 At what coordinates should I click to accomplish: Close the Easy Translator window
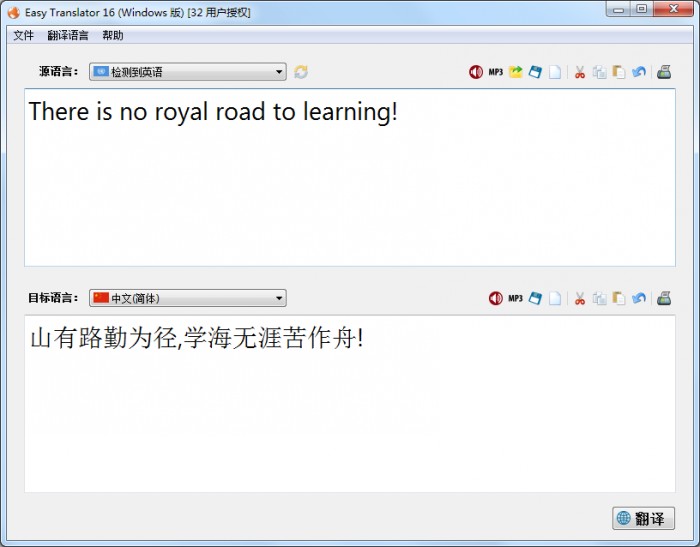(x=673, y=9)
